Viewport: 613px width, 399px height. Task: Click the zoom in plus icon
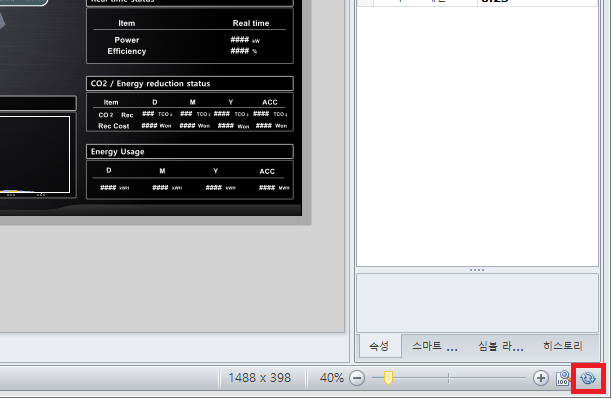pyautogui.click(x=541, y=378)
